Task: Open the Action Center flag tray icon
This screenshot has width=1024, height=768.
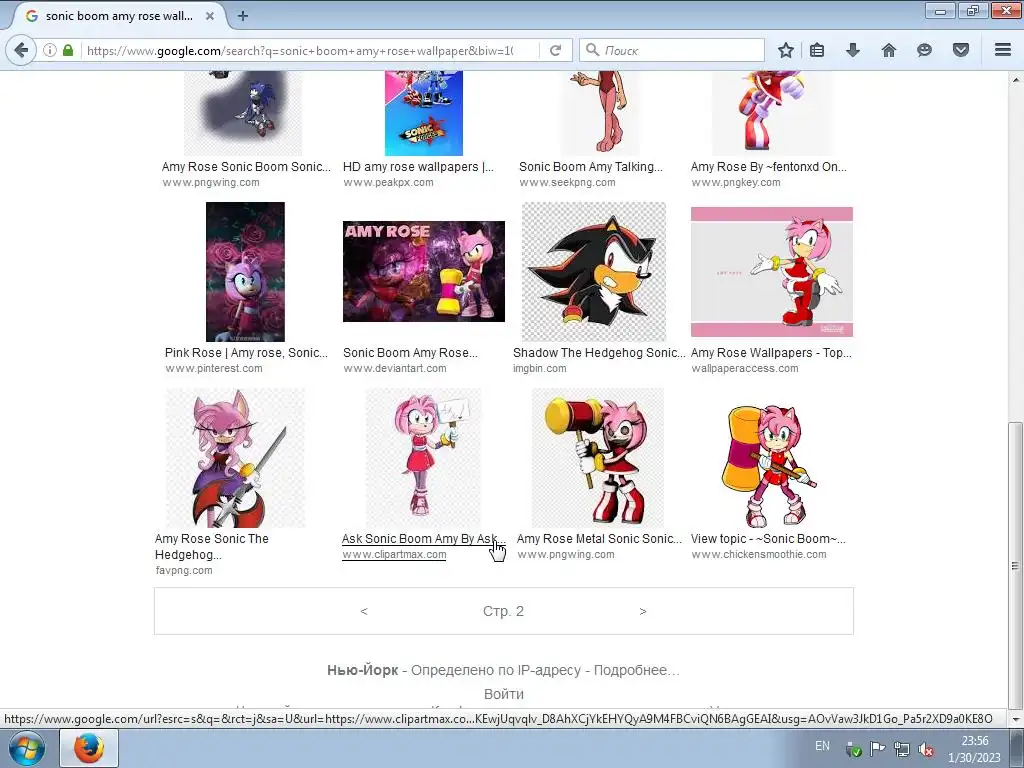Action: tap(878, 749)
